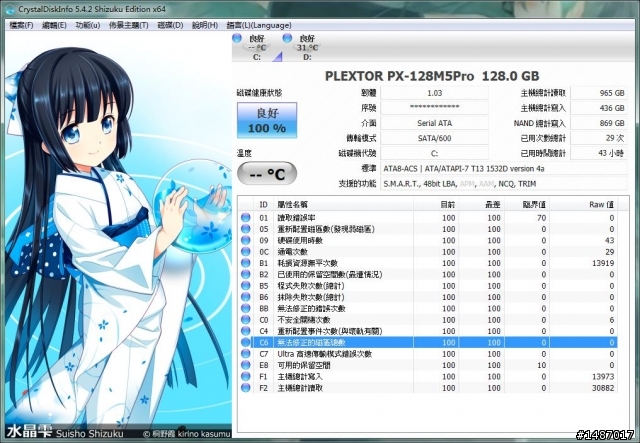Screen dimensions: 640x443
Task: Click status orb for attribute C4
Action: (x=245, y=331)
